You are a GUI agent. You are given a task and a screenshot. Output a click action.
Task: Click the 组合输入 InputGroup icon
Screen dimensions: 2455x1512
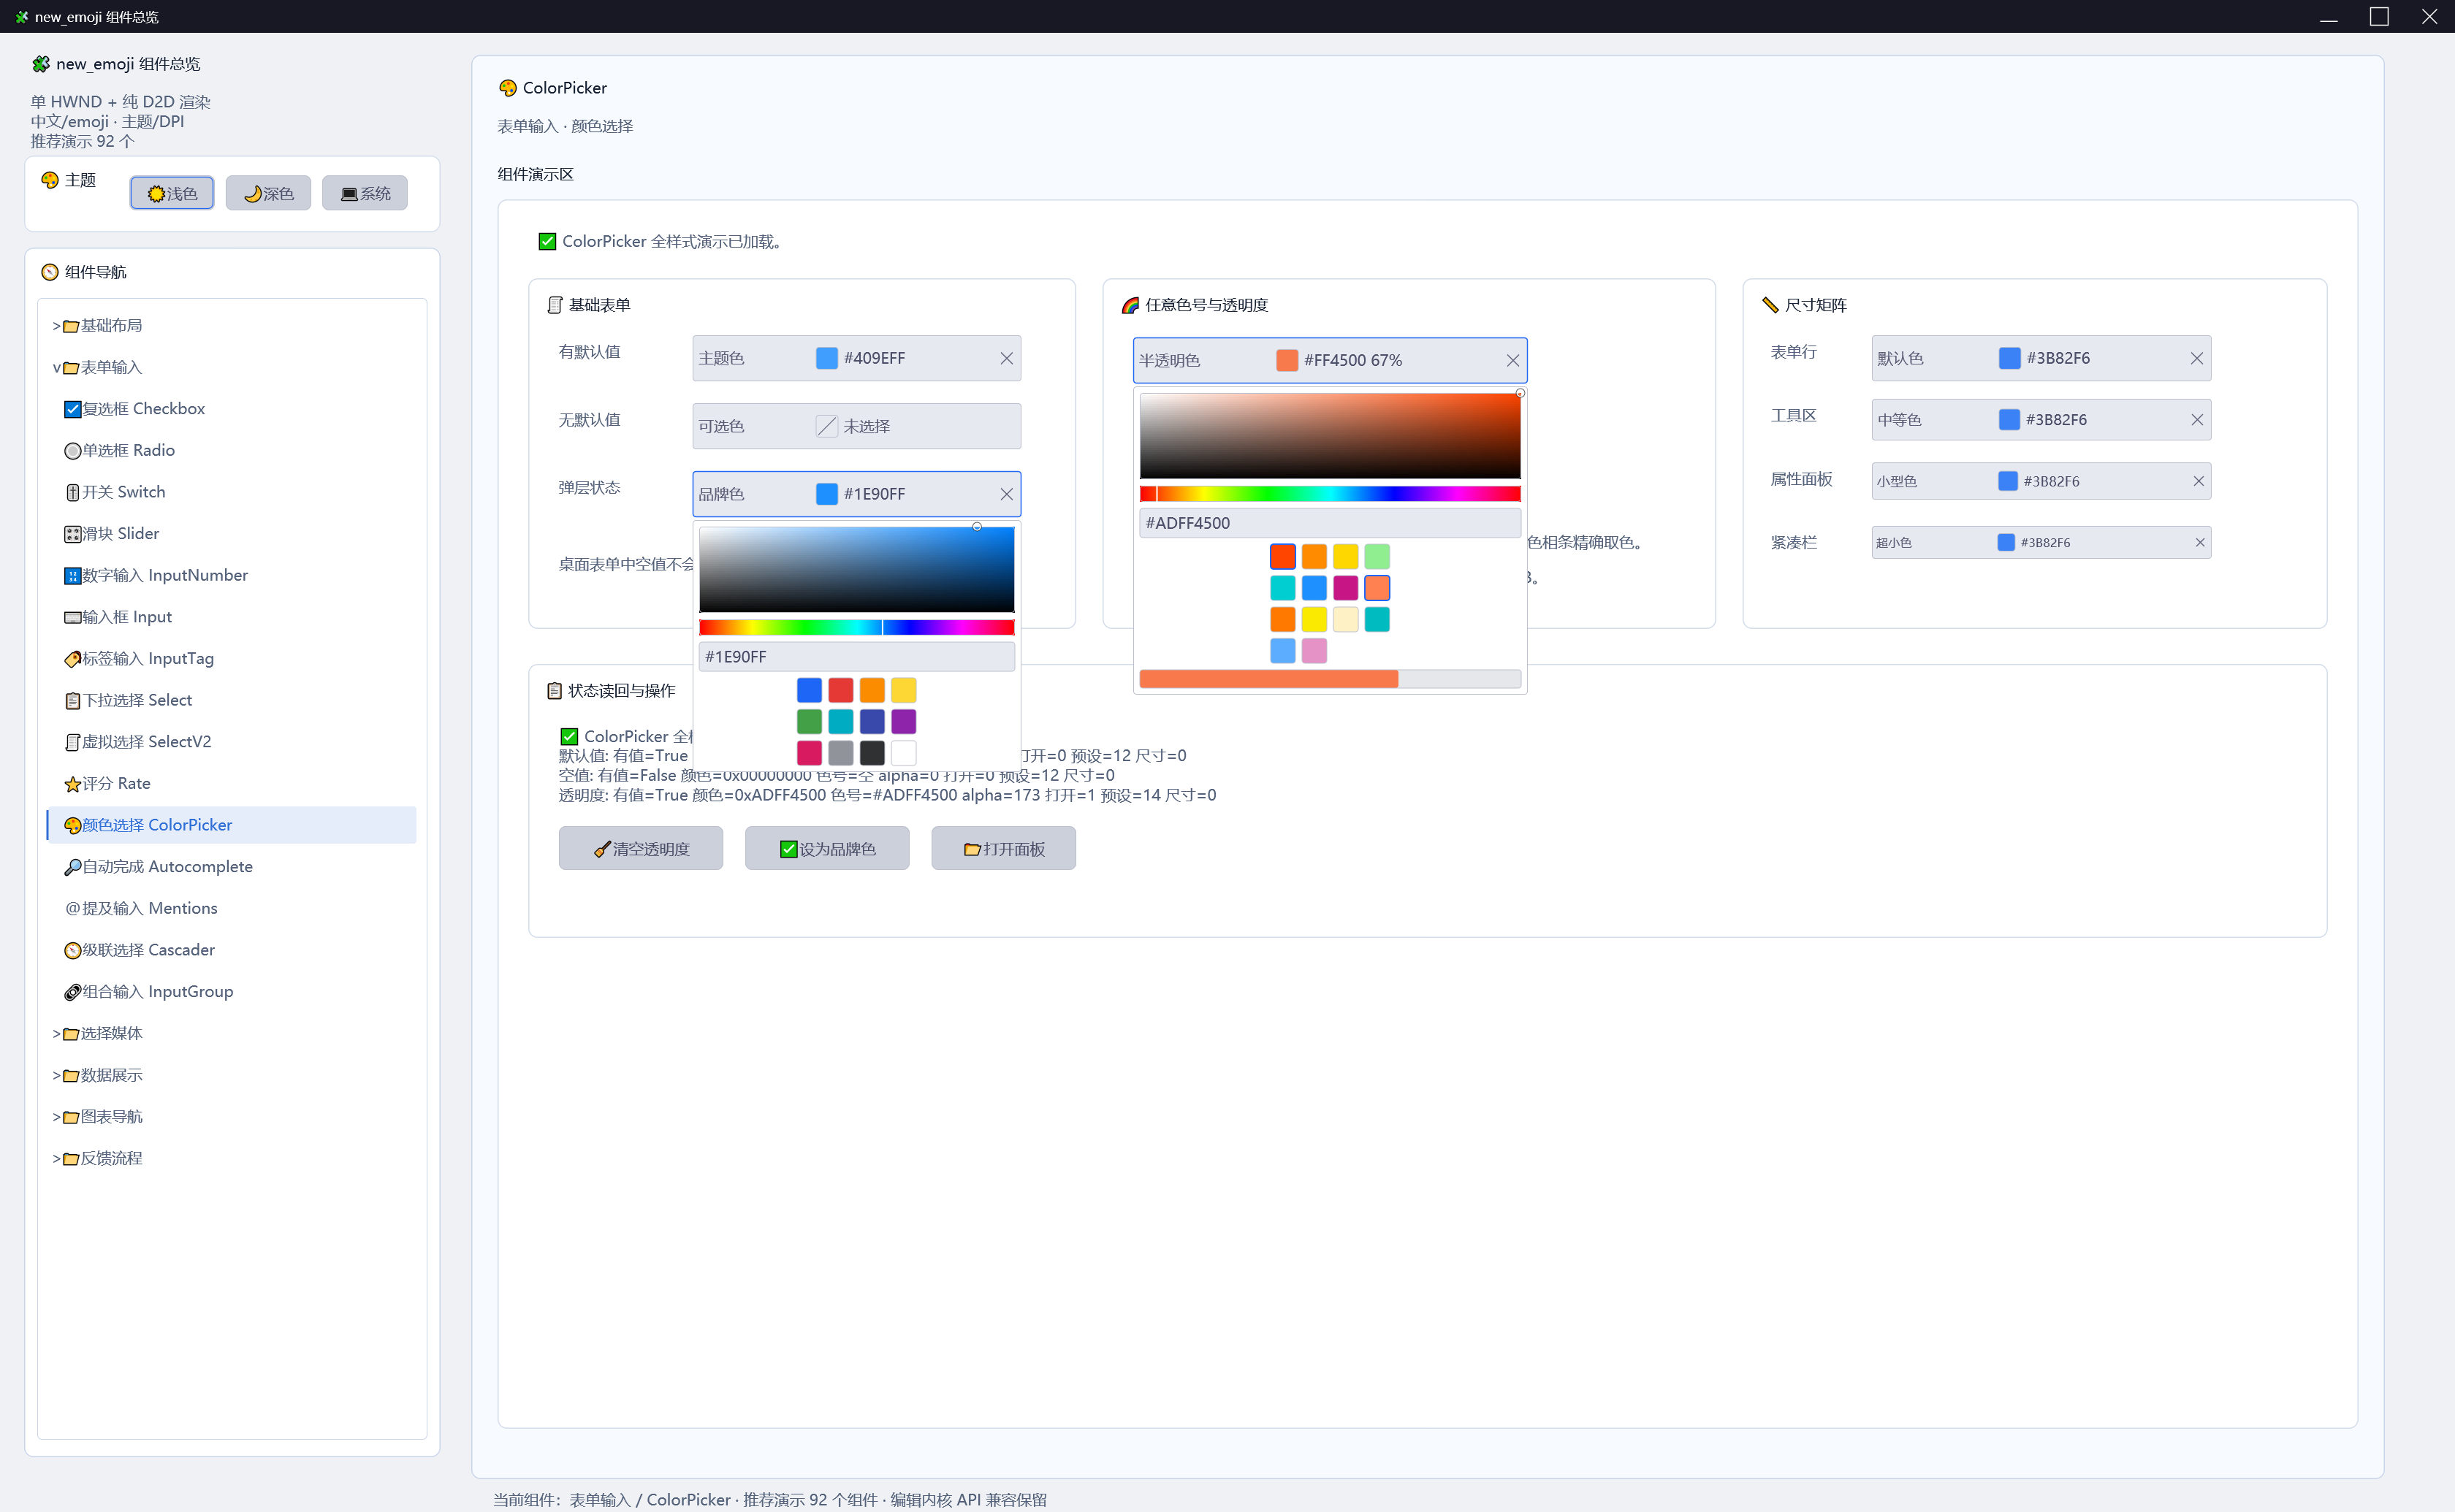coord(73,992)
